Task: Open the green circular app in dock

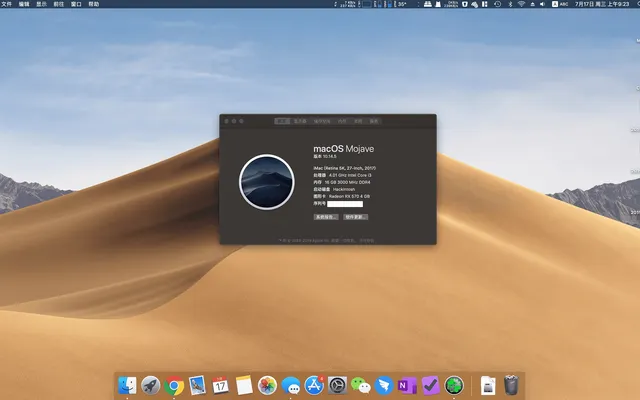Action: point(454,385)
